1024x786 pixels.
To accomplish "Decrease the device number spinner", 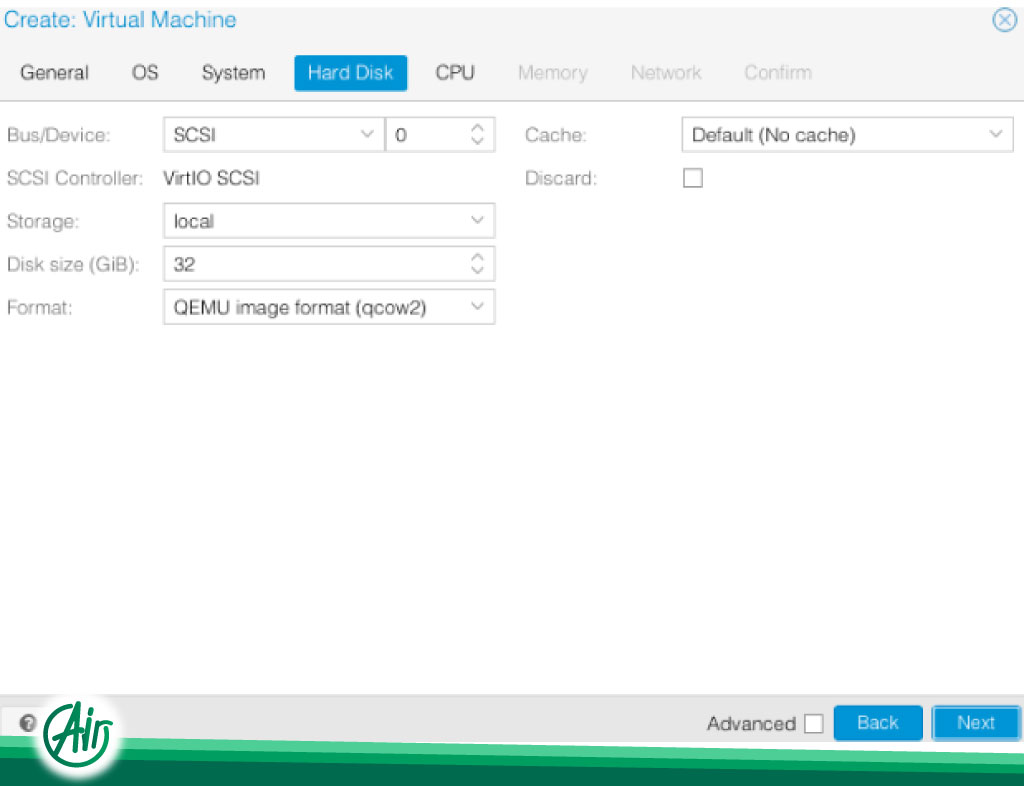I will [477, 141].
